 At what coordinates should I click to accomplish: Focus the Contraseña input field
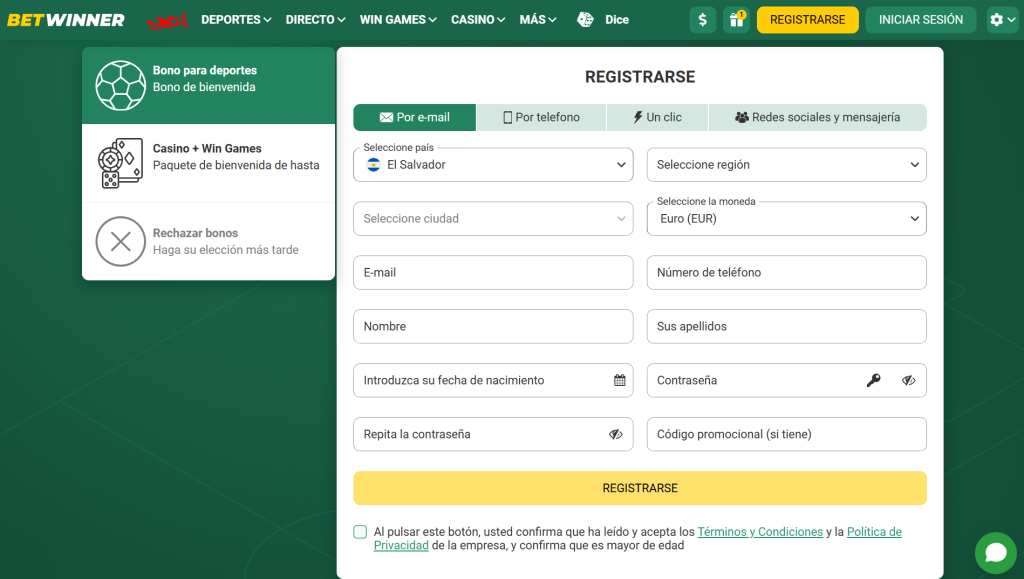[786, 381]
